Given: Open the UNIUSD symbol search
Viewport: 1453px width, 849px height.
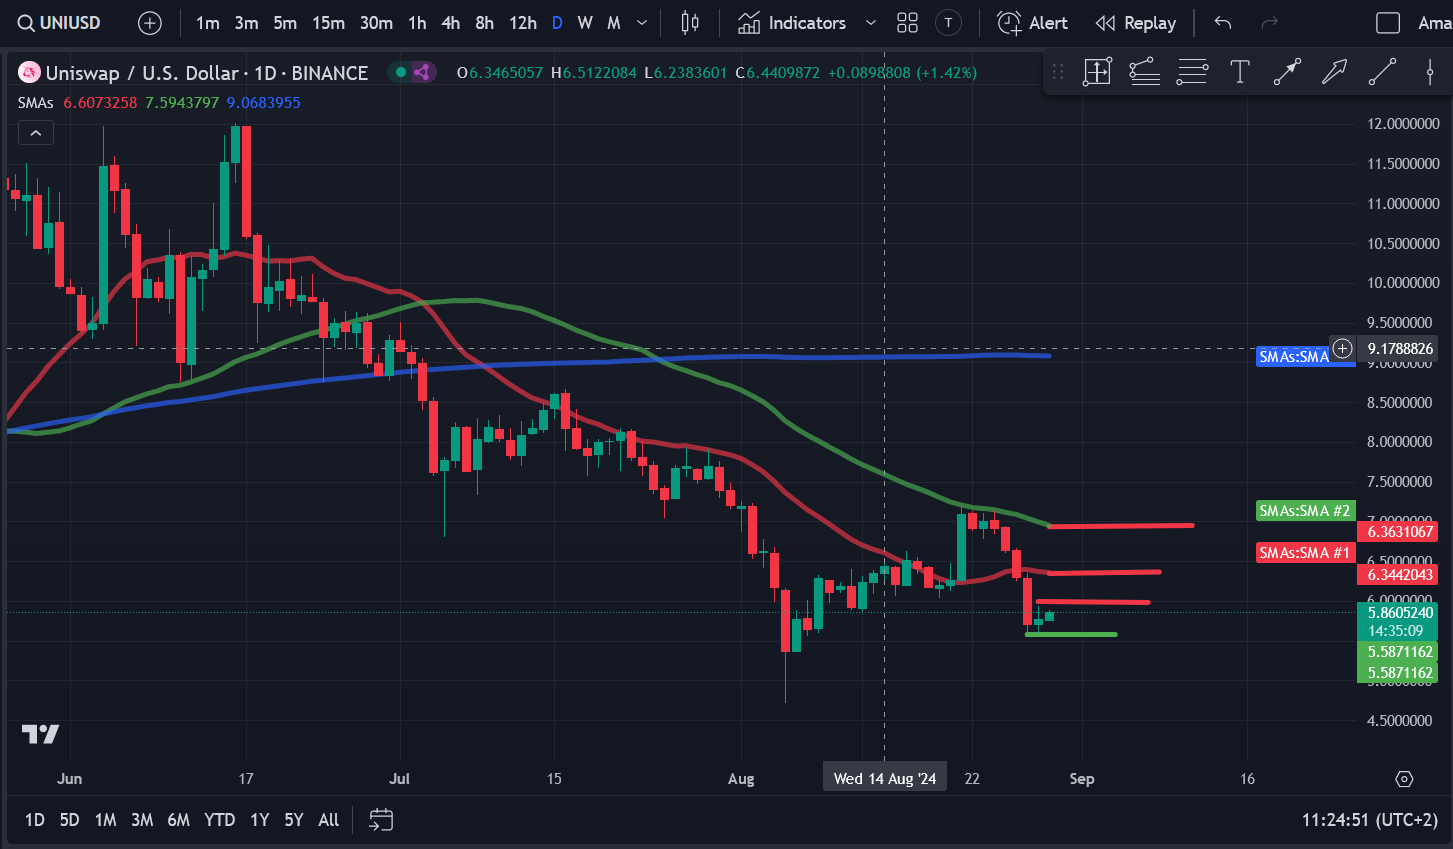Looking at the screenshot, I should tap(59, 22).
